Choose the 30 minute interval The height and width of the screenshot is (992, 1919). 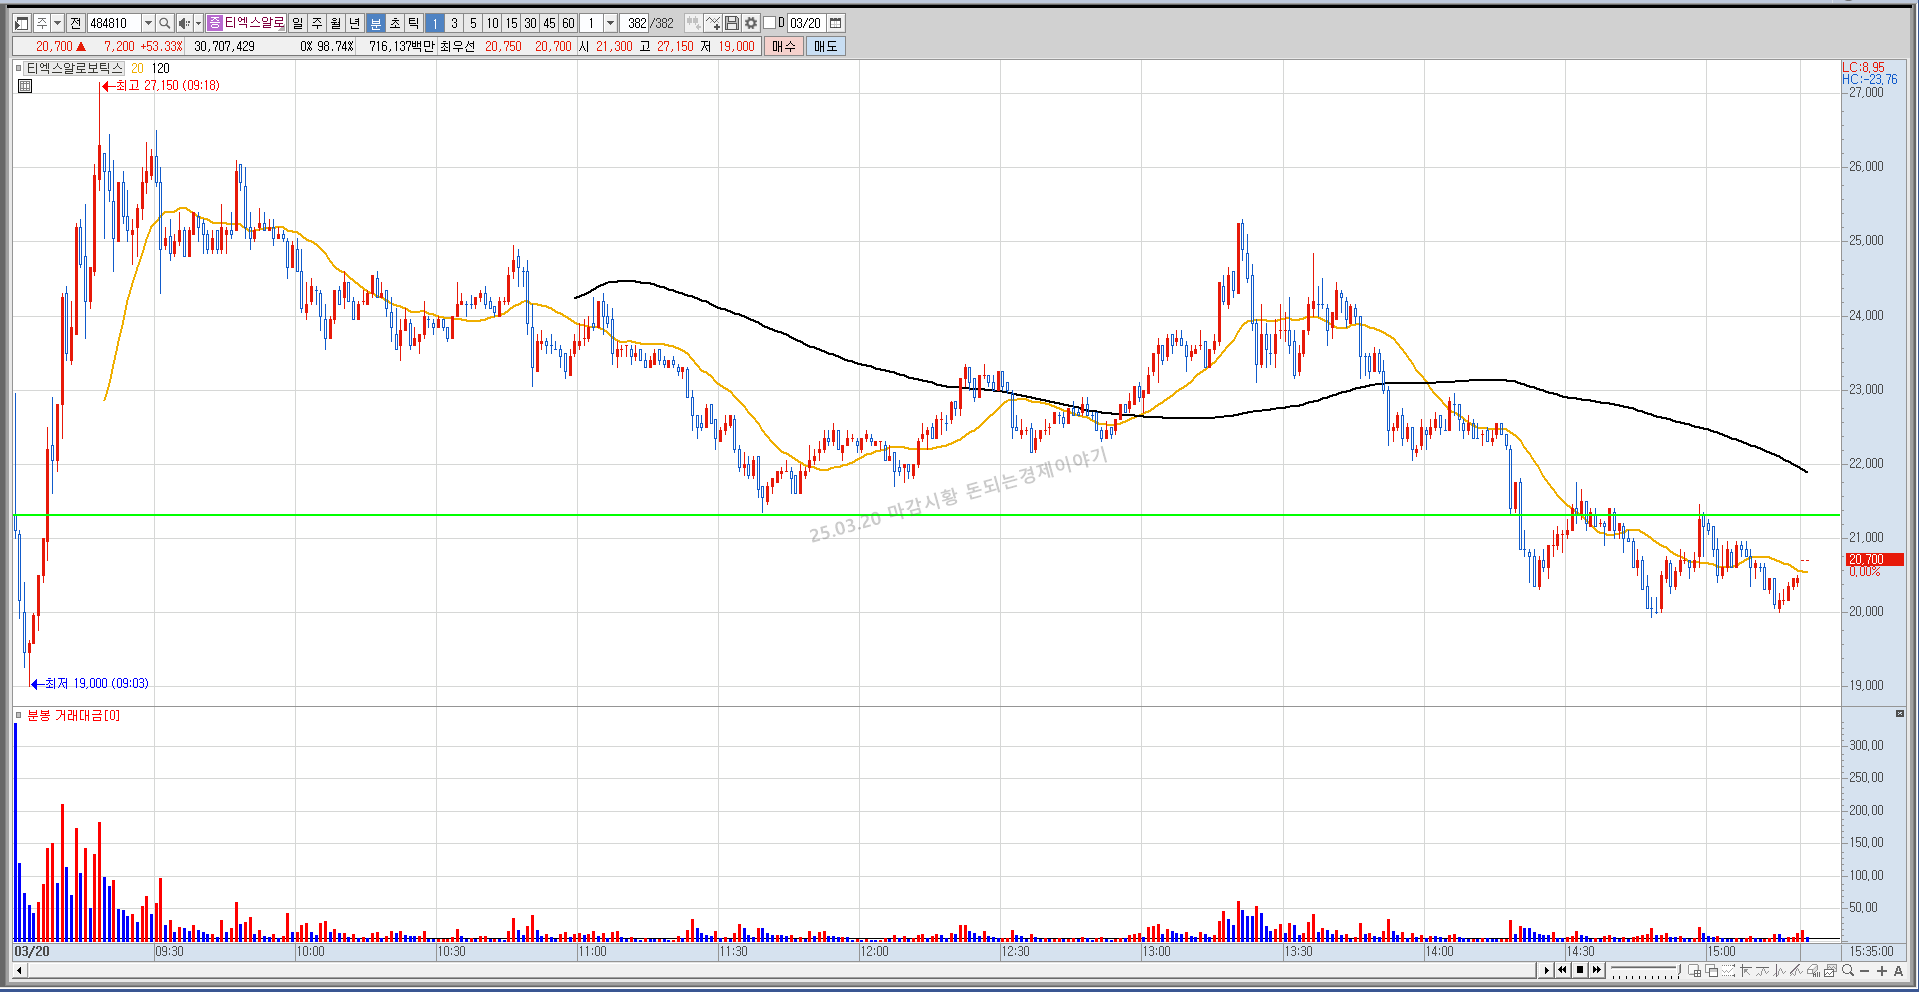530,23
